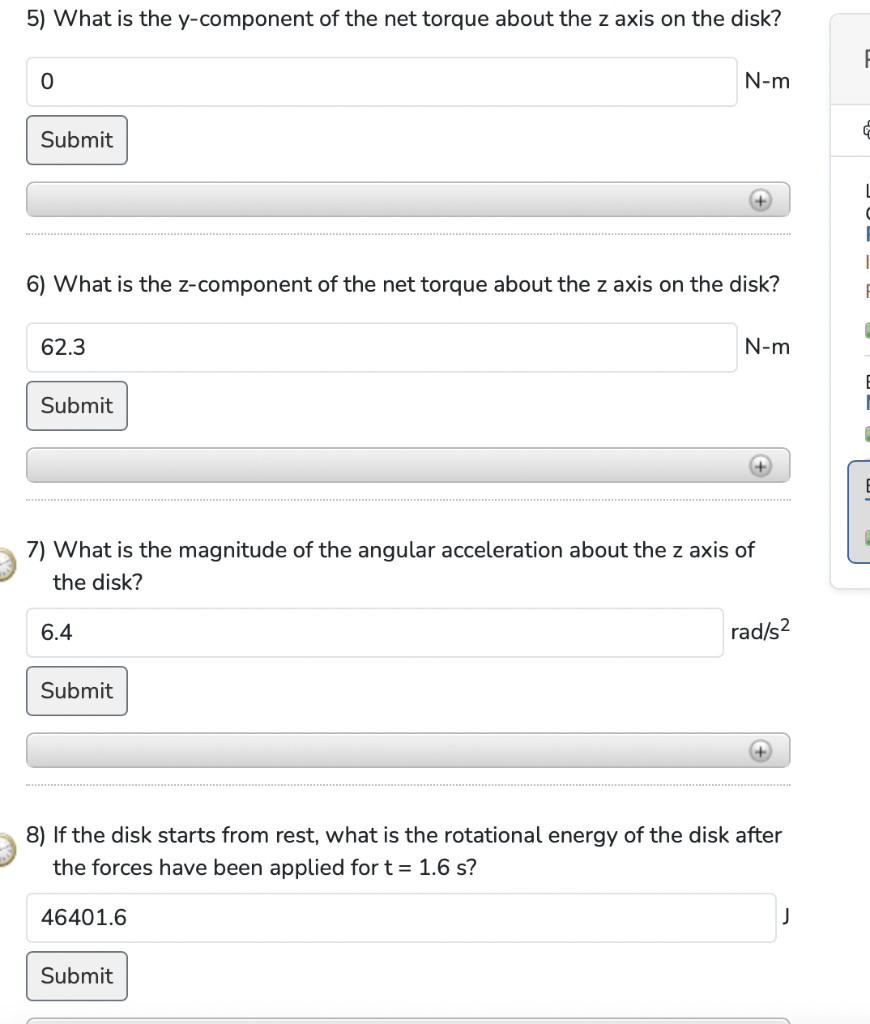Click the answer box containing 6.4
Viewport: 870px width, 1024px height.
[x=374, y=632]
